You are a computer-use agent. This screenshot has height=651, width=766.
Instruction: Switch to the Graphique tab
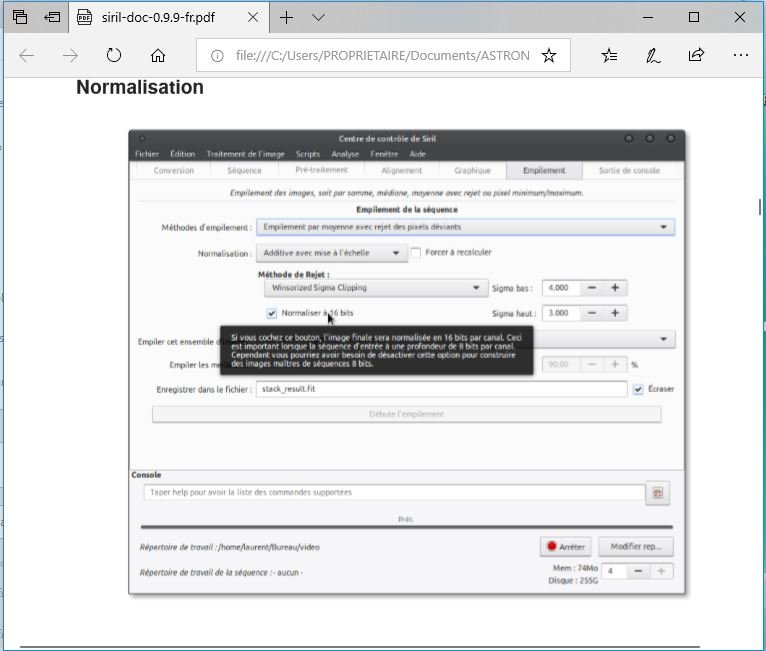[472, 170]
